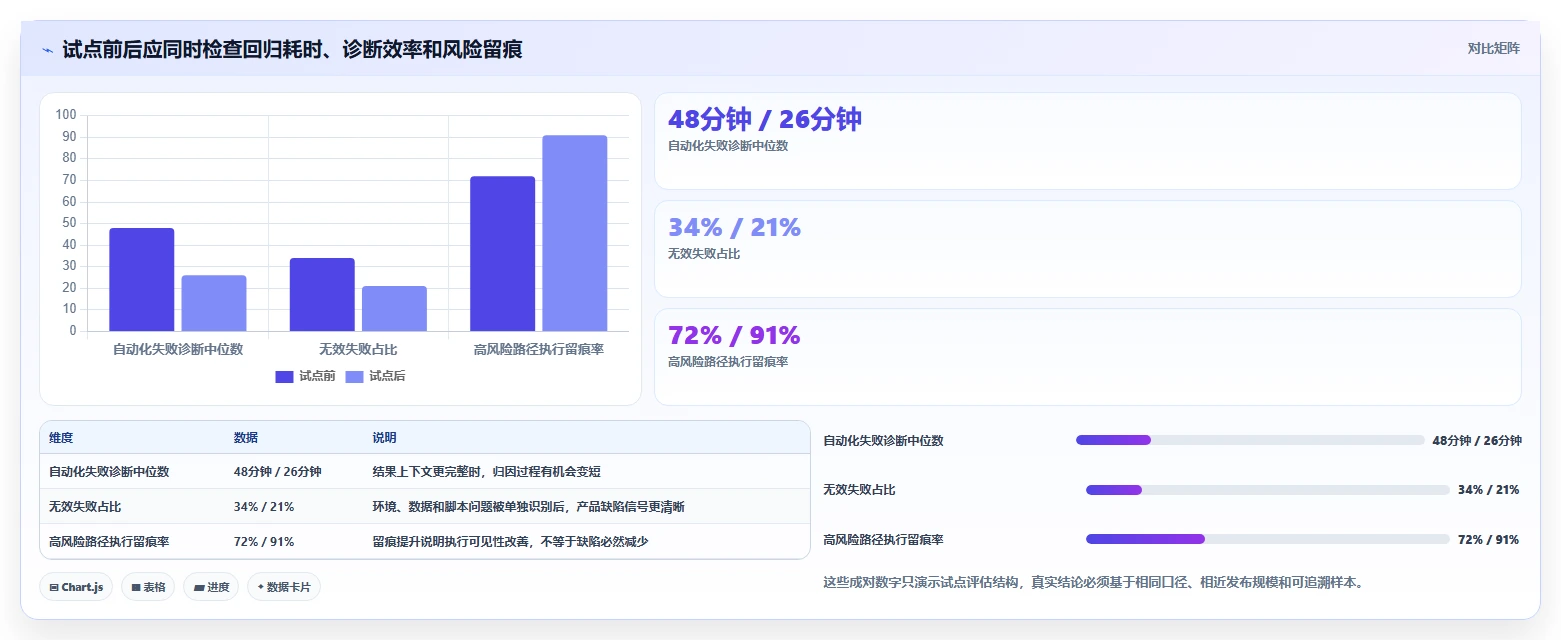Click the Chart.js tag chip
The width and height of the screenshot is (1561, 640).
coord(76,587)
